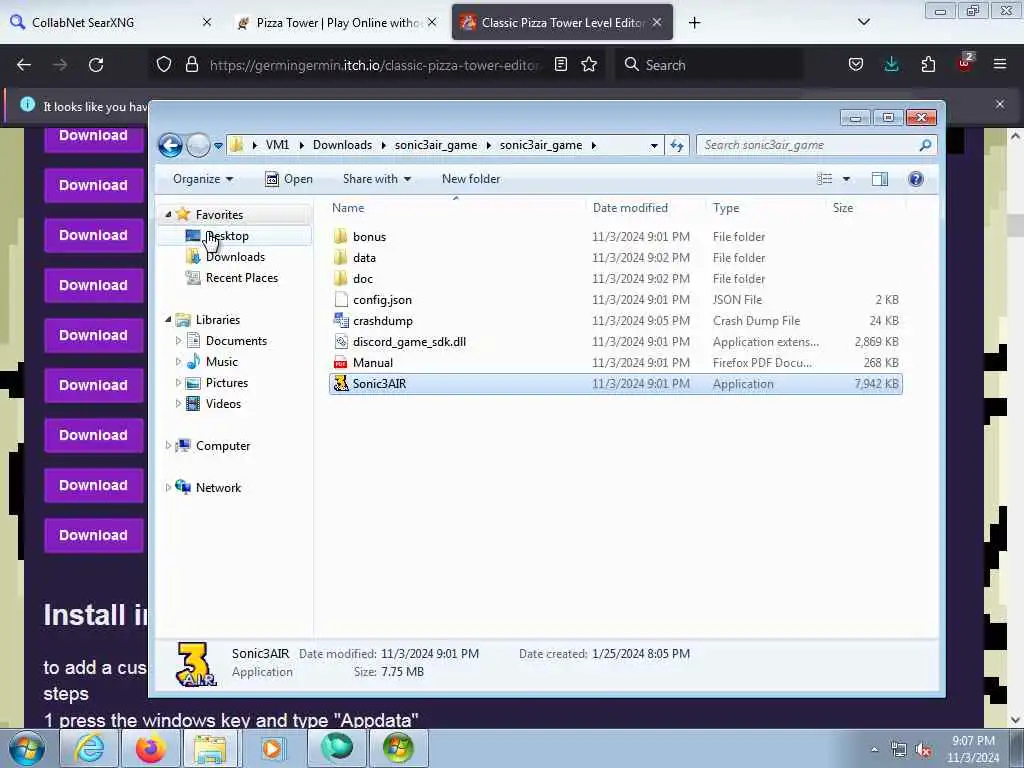Toggle Firefox reader view

(x=560, y=65)
